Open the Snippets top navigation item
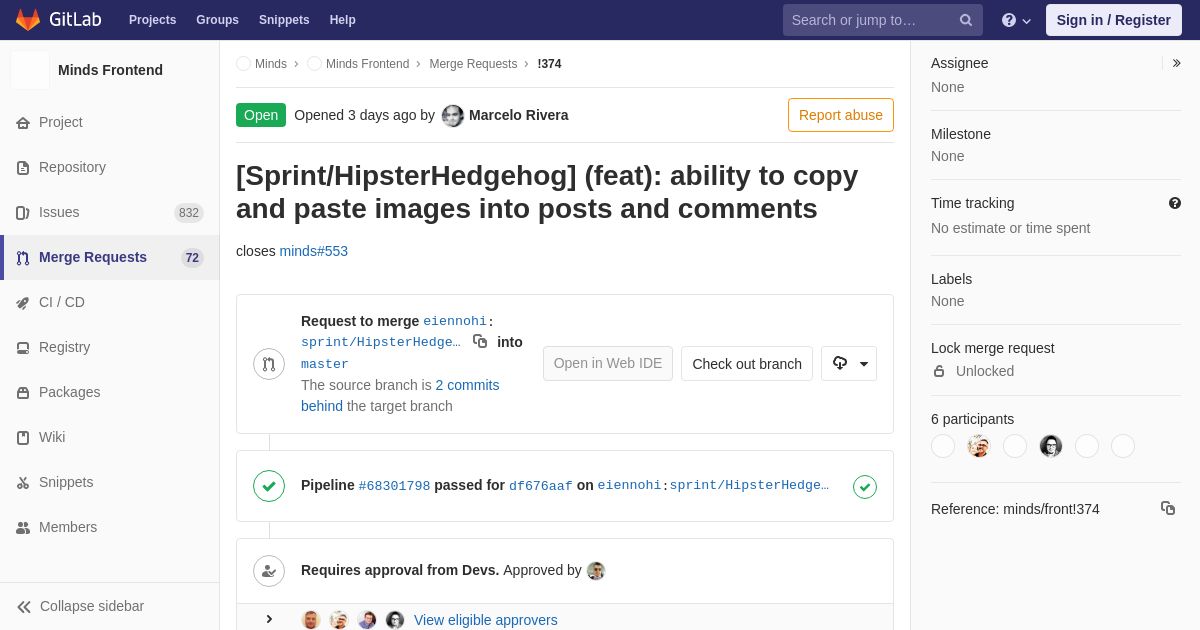Screen dimensions: 1200x630 coord(284,20)
